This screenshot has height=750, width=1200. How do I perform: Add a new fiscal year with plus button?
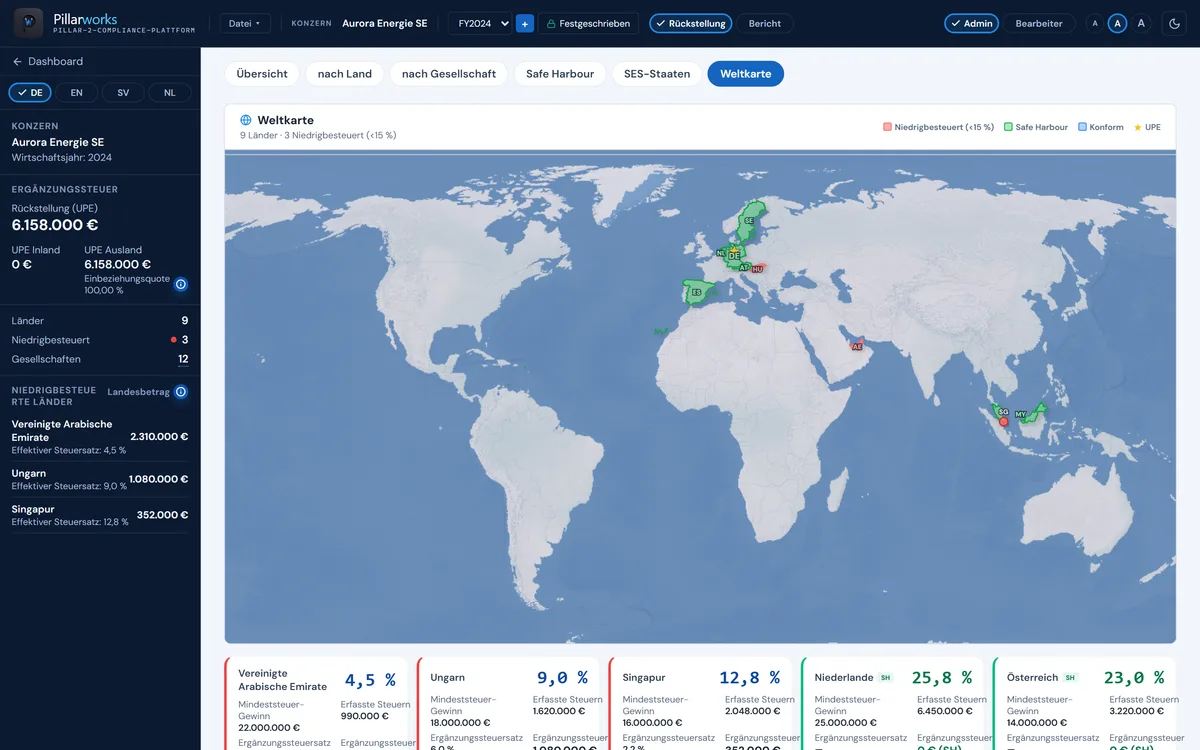click(x=525, y=23)
